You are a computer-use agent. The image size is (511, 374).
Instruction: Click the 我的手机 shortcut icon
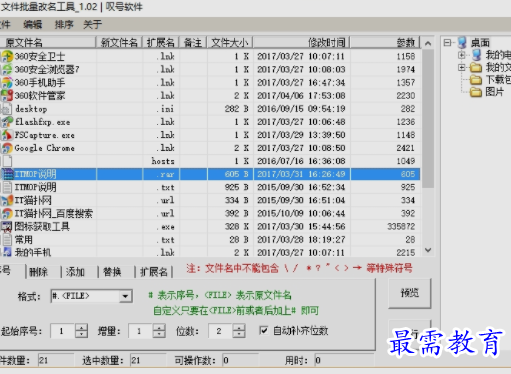click(x=7, y=252)
